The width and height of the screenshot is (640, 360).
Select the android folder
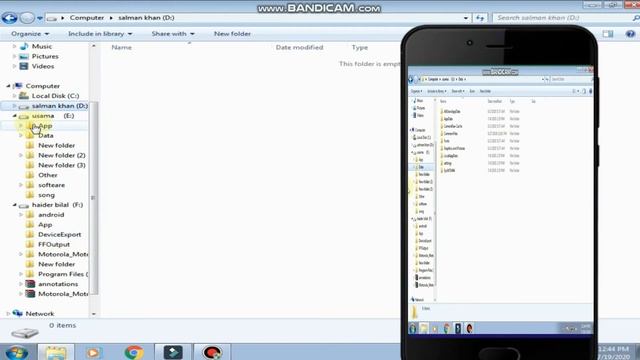tap(51, 215)
